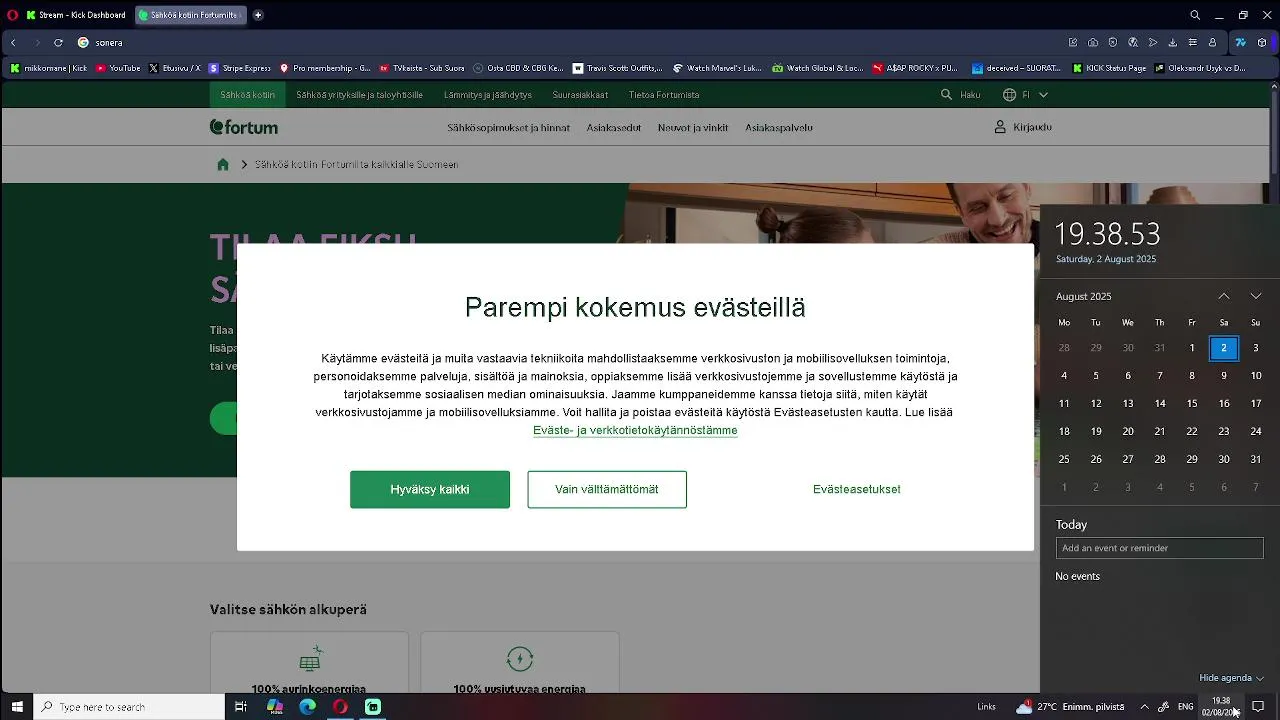Open Microsoft Edge from the taskbar

tap(308, 707)
